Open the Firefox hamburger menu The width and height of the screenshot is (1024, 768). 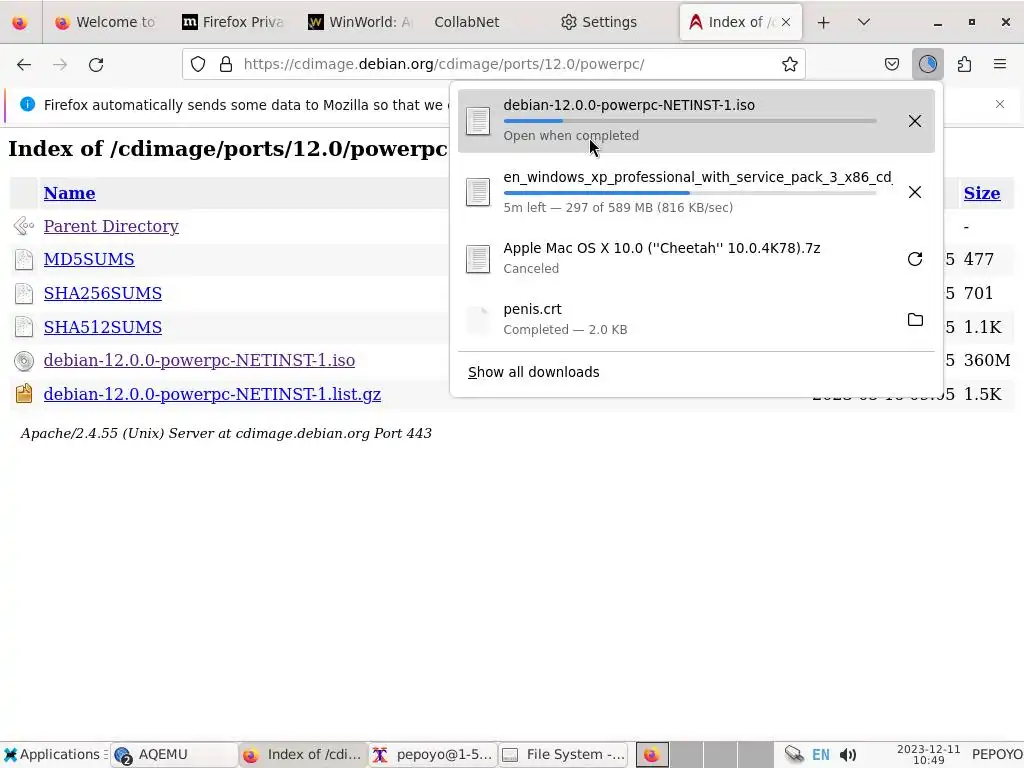[x=1000, y=64]
